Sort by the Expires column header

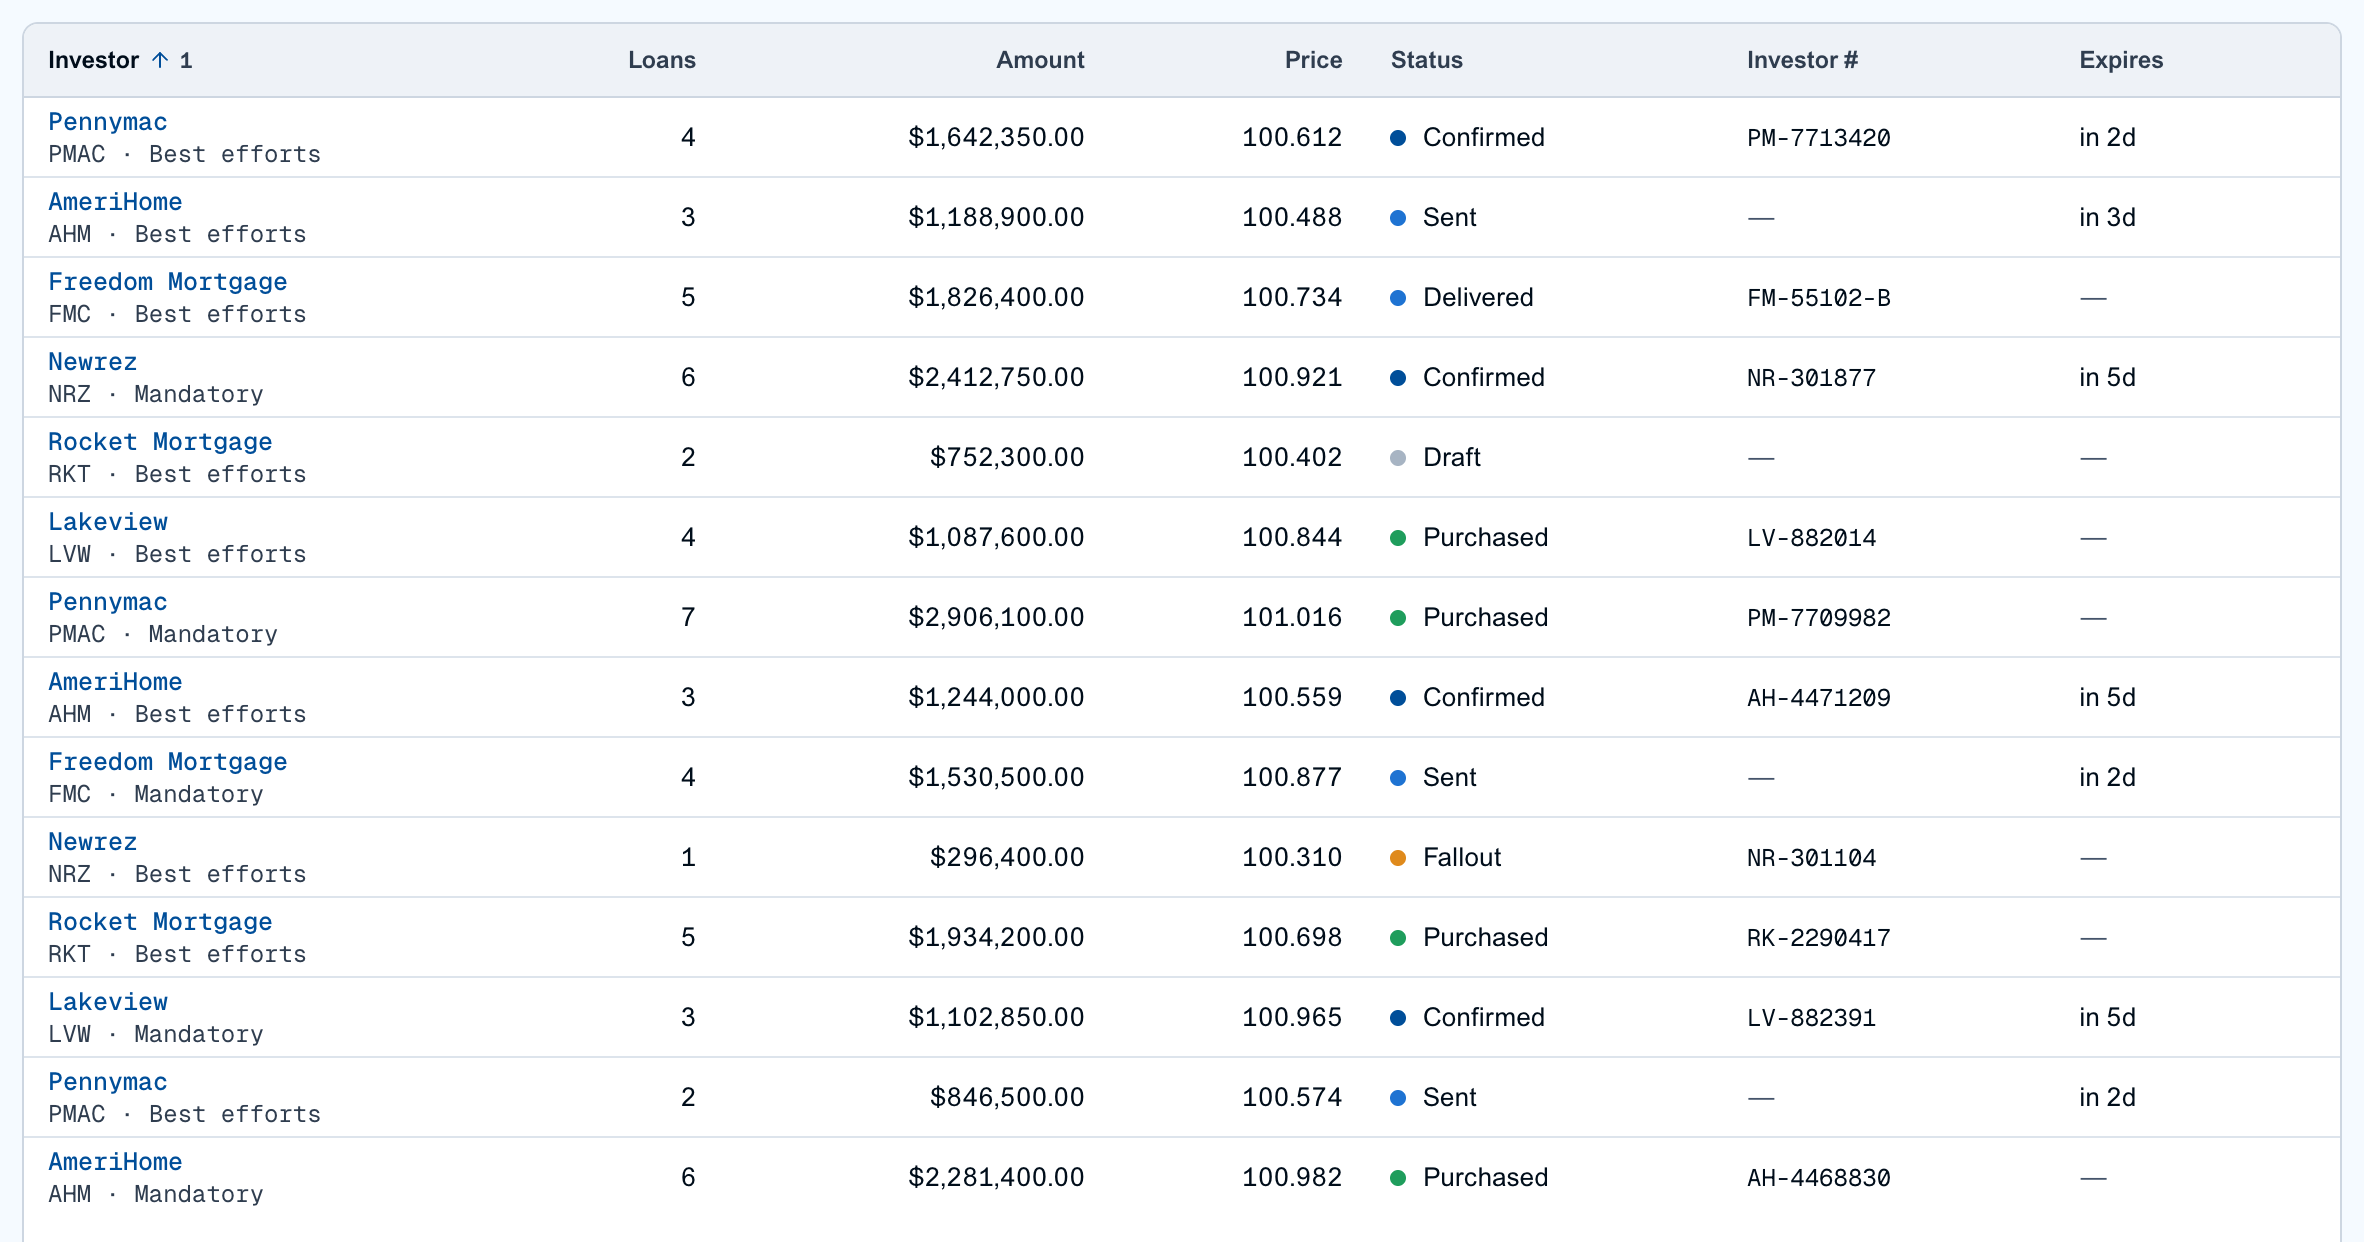pos(2121,60)
